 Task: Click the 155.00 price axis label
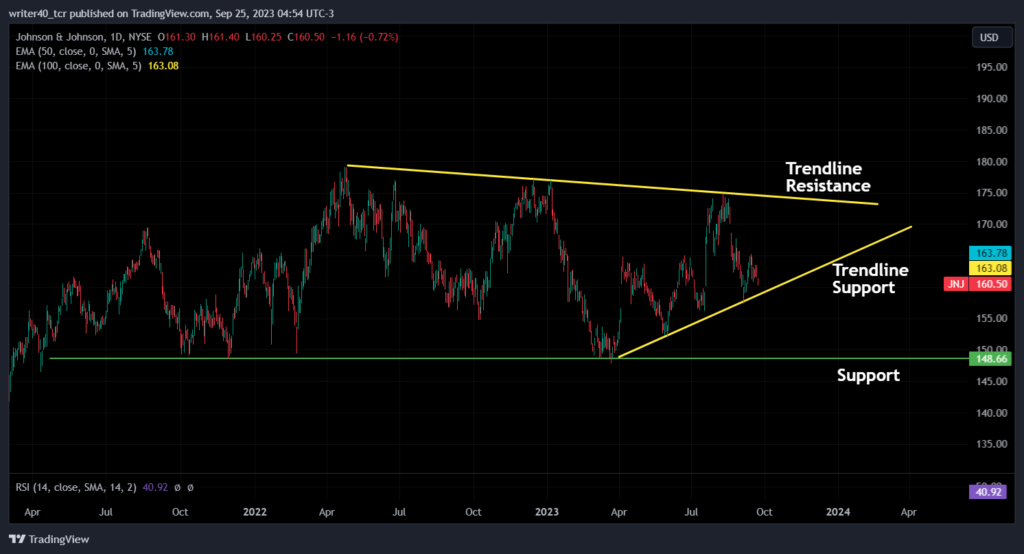point(991,318)
